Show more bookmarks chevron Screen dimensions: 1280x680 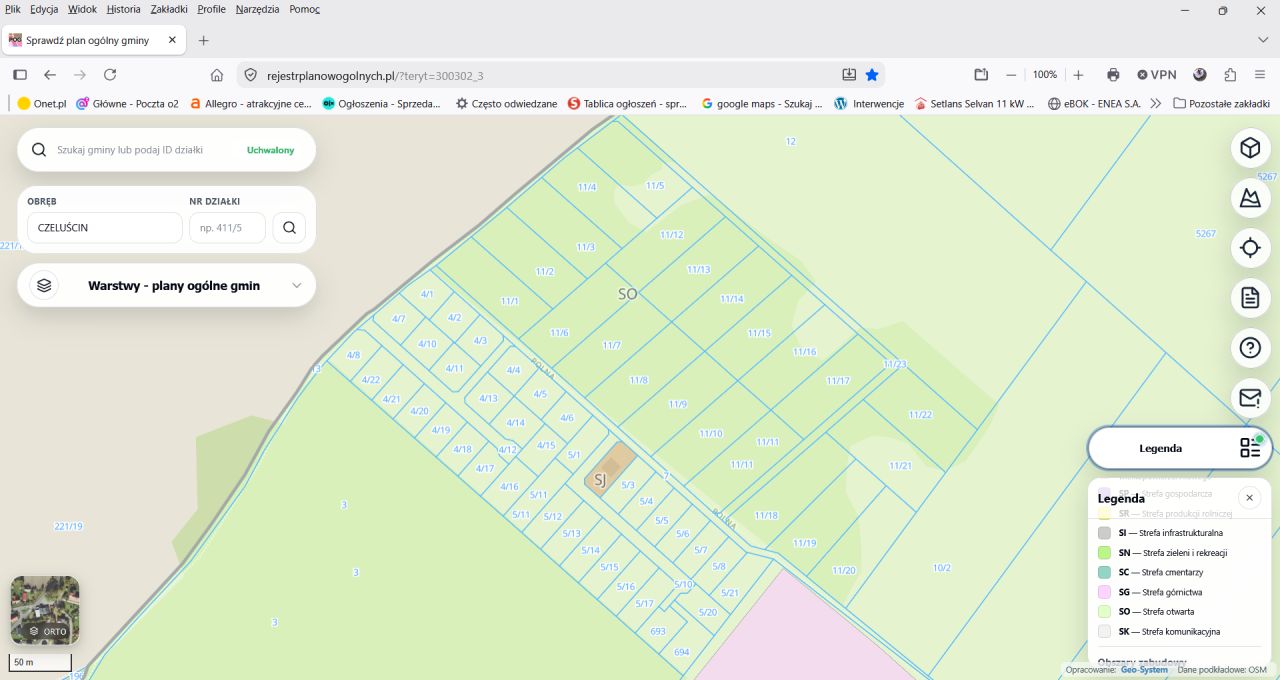tap(1156, 103)
